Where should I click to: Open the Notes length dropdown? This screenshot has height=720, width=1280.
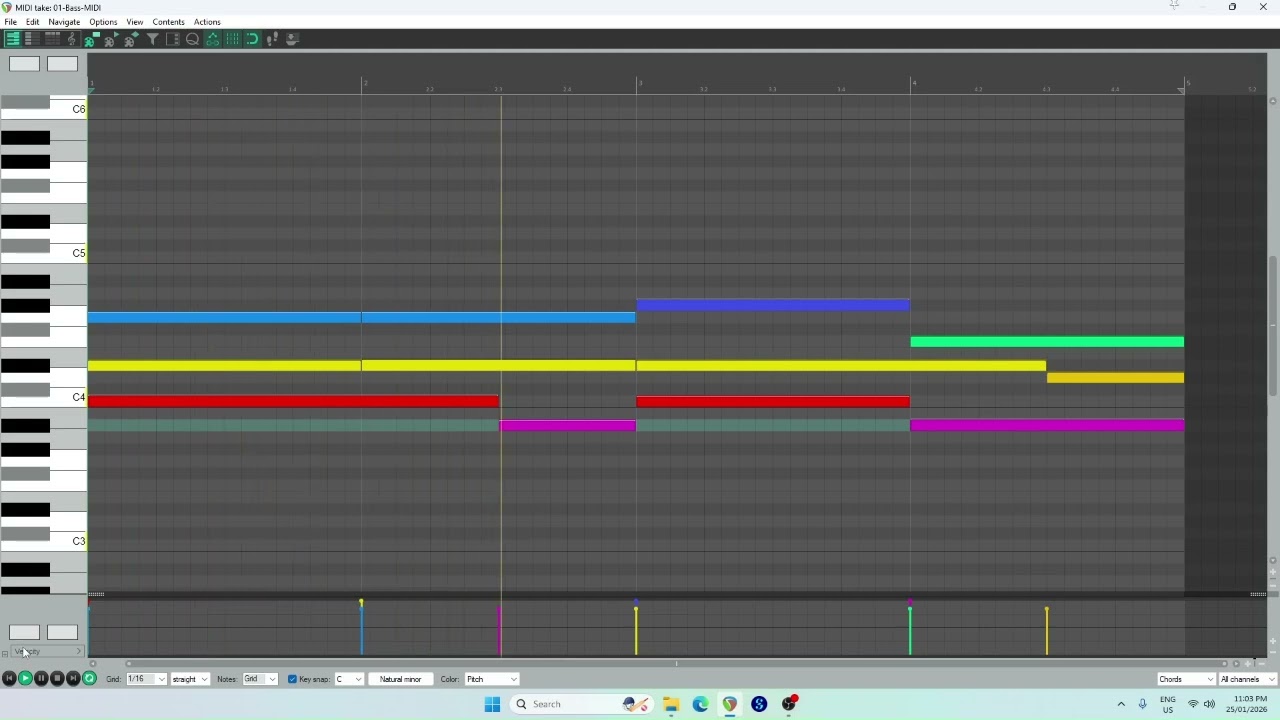coord(259,679)
